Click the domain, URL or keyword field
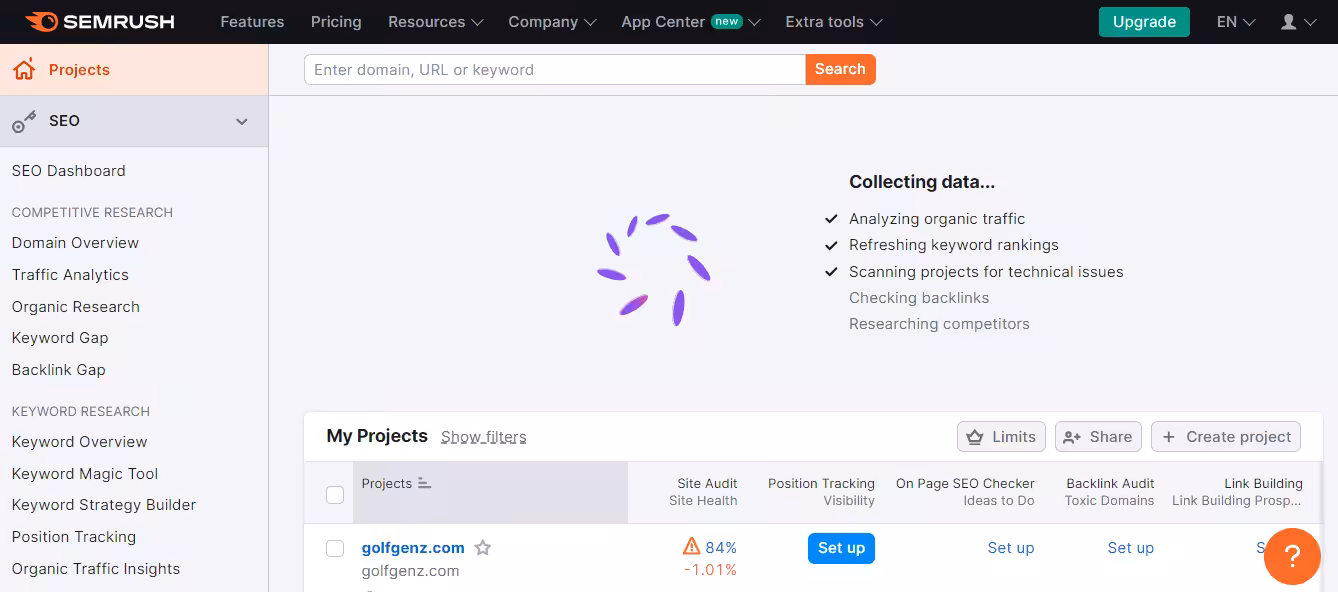The height and width of the screenshot is (592, 1338). tap(555, 70)
